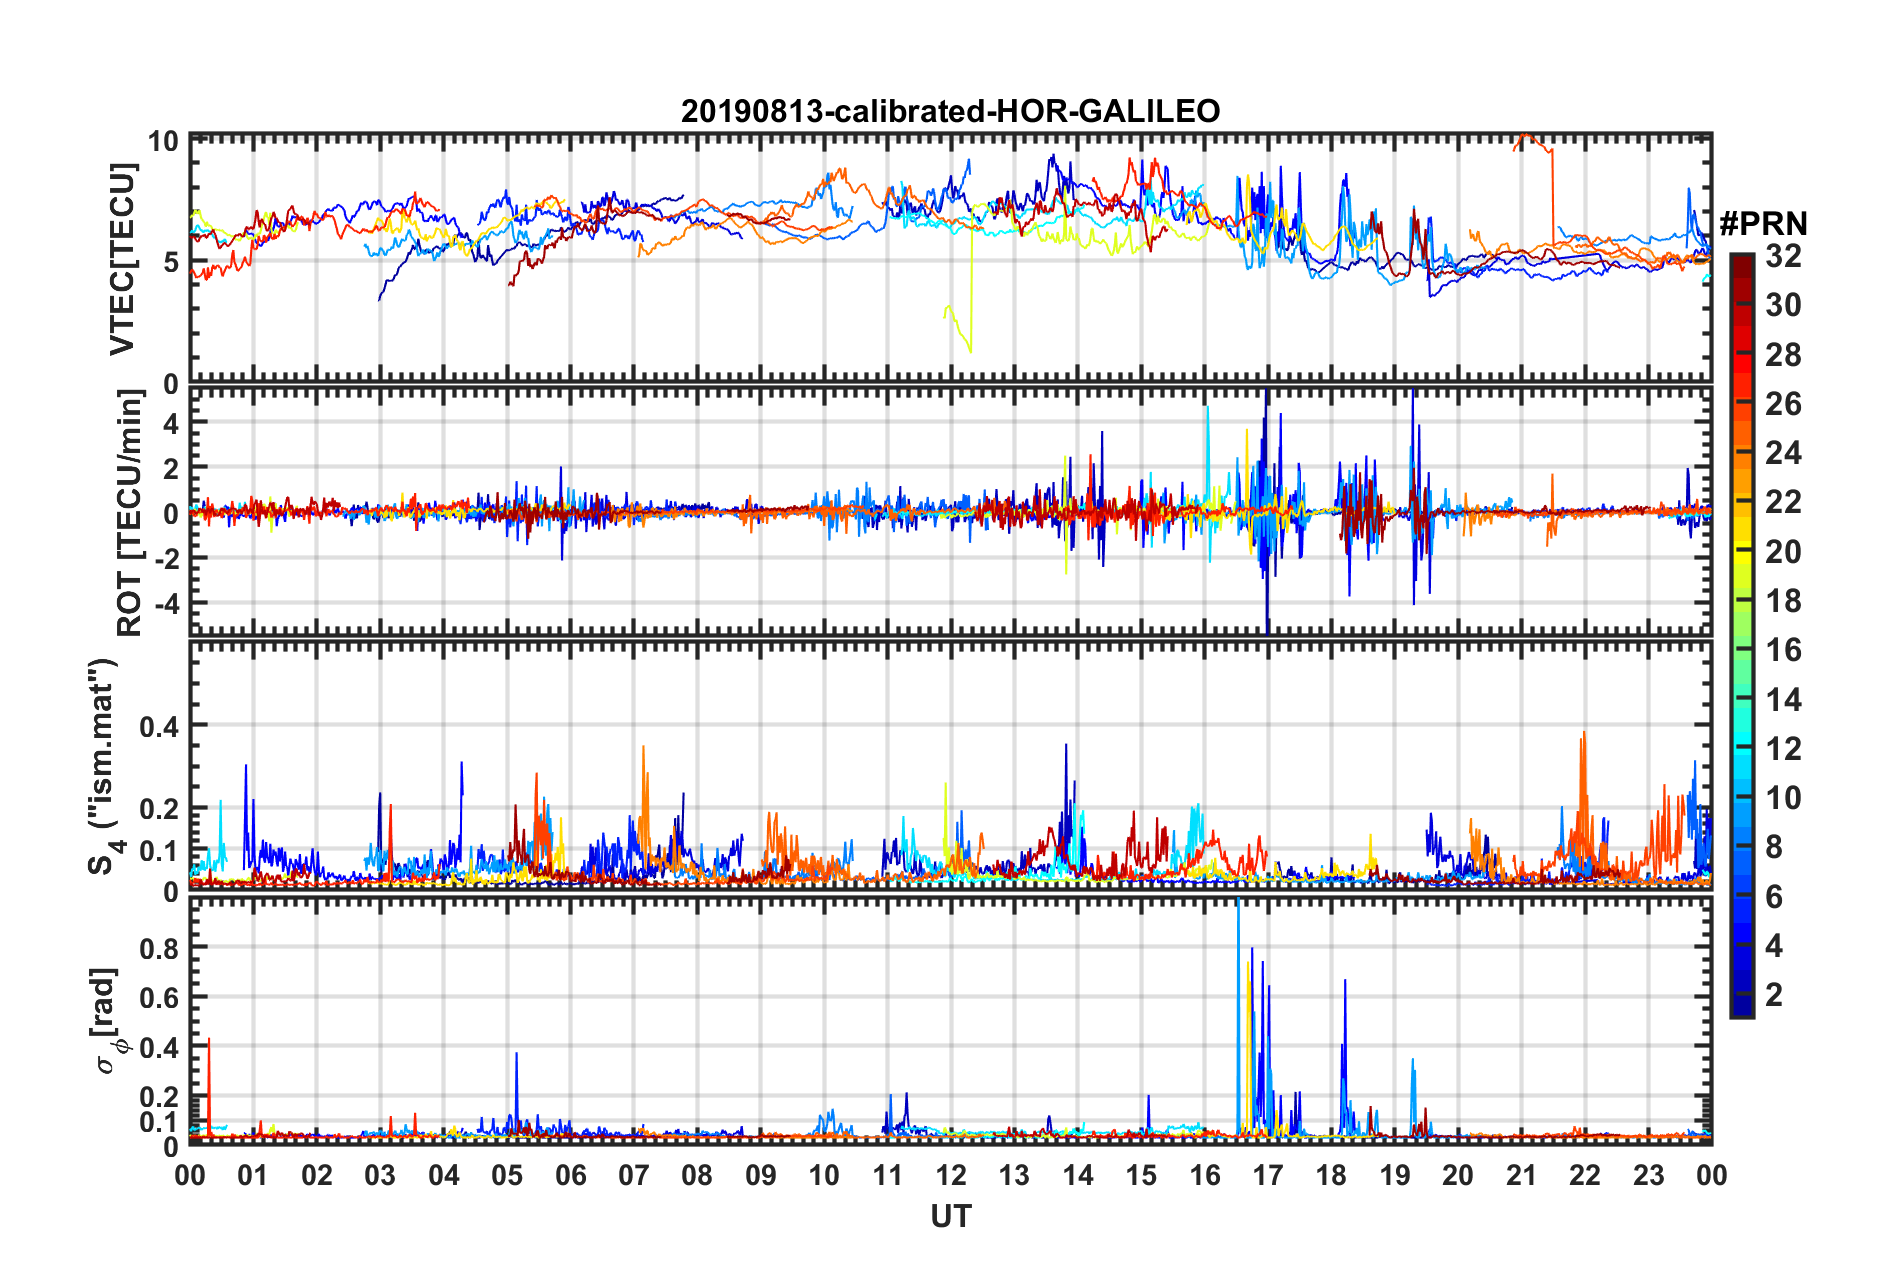Click S4 panel y-tick label 0.4
This screenshot has width=1902, height=1272.
(159, 726)
